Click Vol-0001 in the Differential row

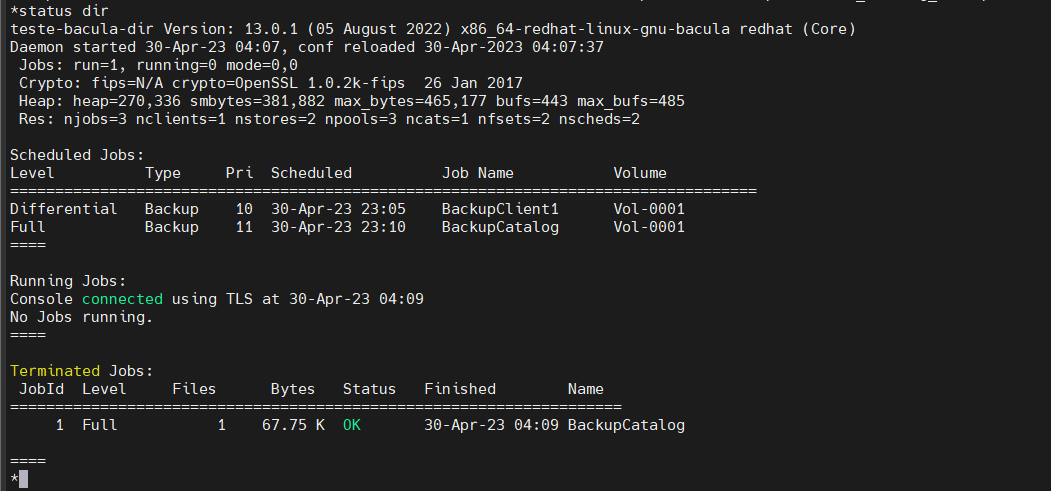point(649,209)
